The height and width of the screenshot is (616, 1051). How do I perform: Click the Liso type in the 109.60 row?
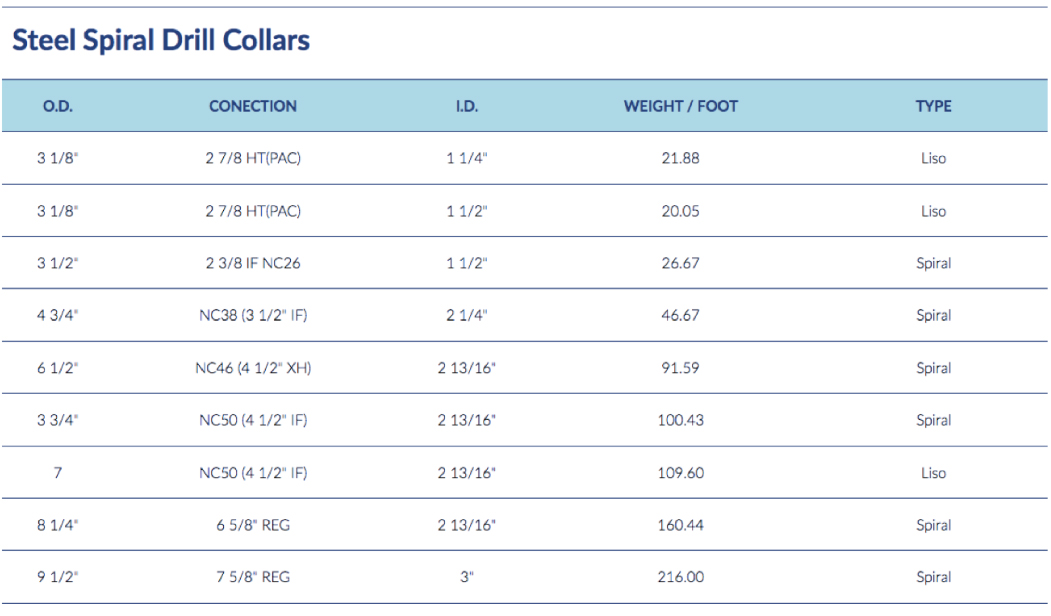pos(933,473)
